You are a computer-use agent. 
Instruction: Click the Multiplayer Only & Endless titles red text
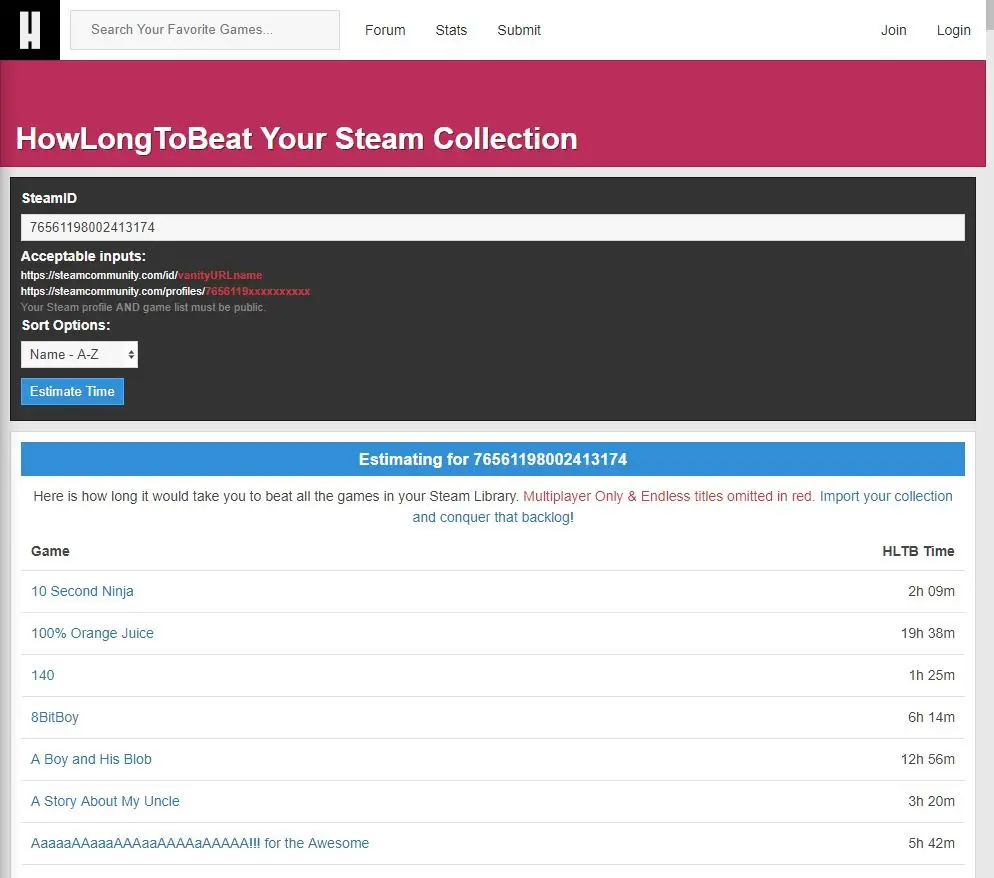[669, 496]
